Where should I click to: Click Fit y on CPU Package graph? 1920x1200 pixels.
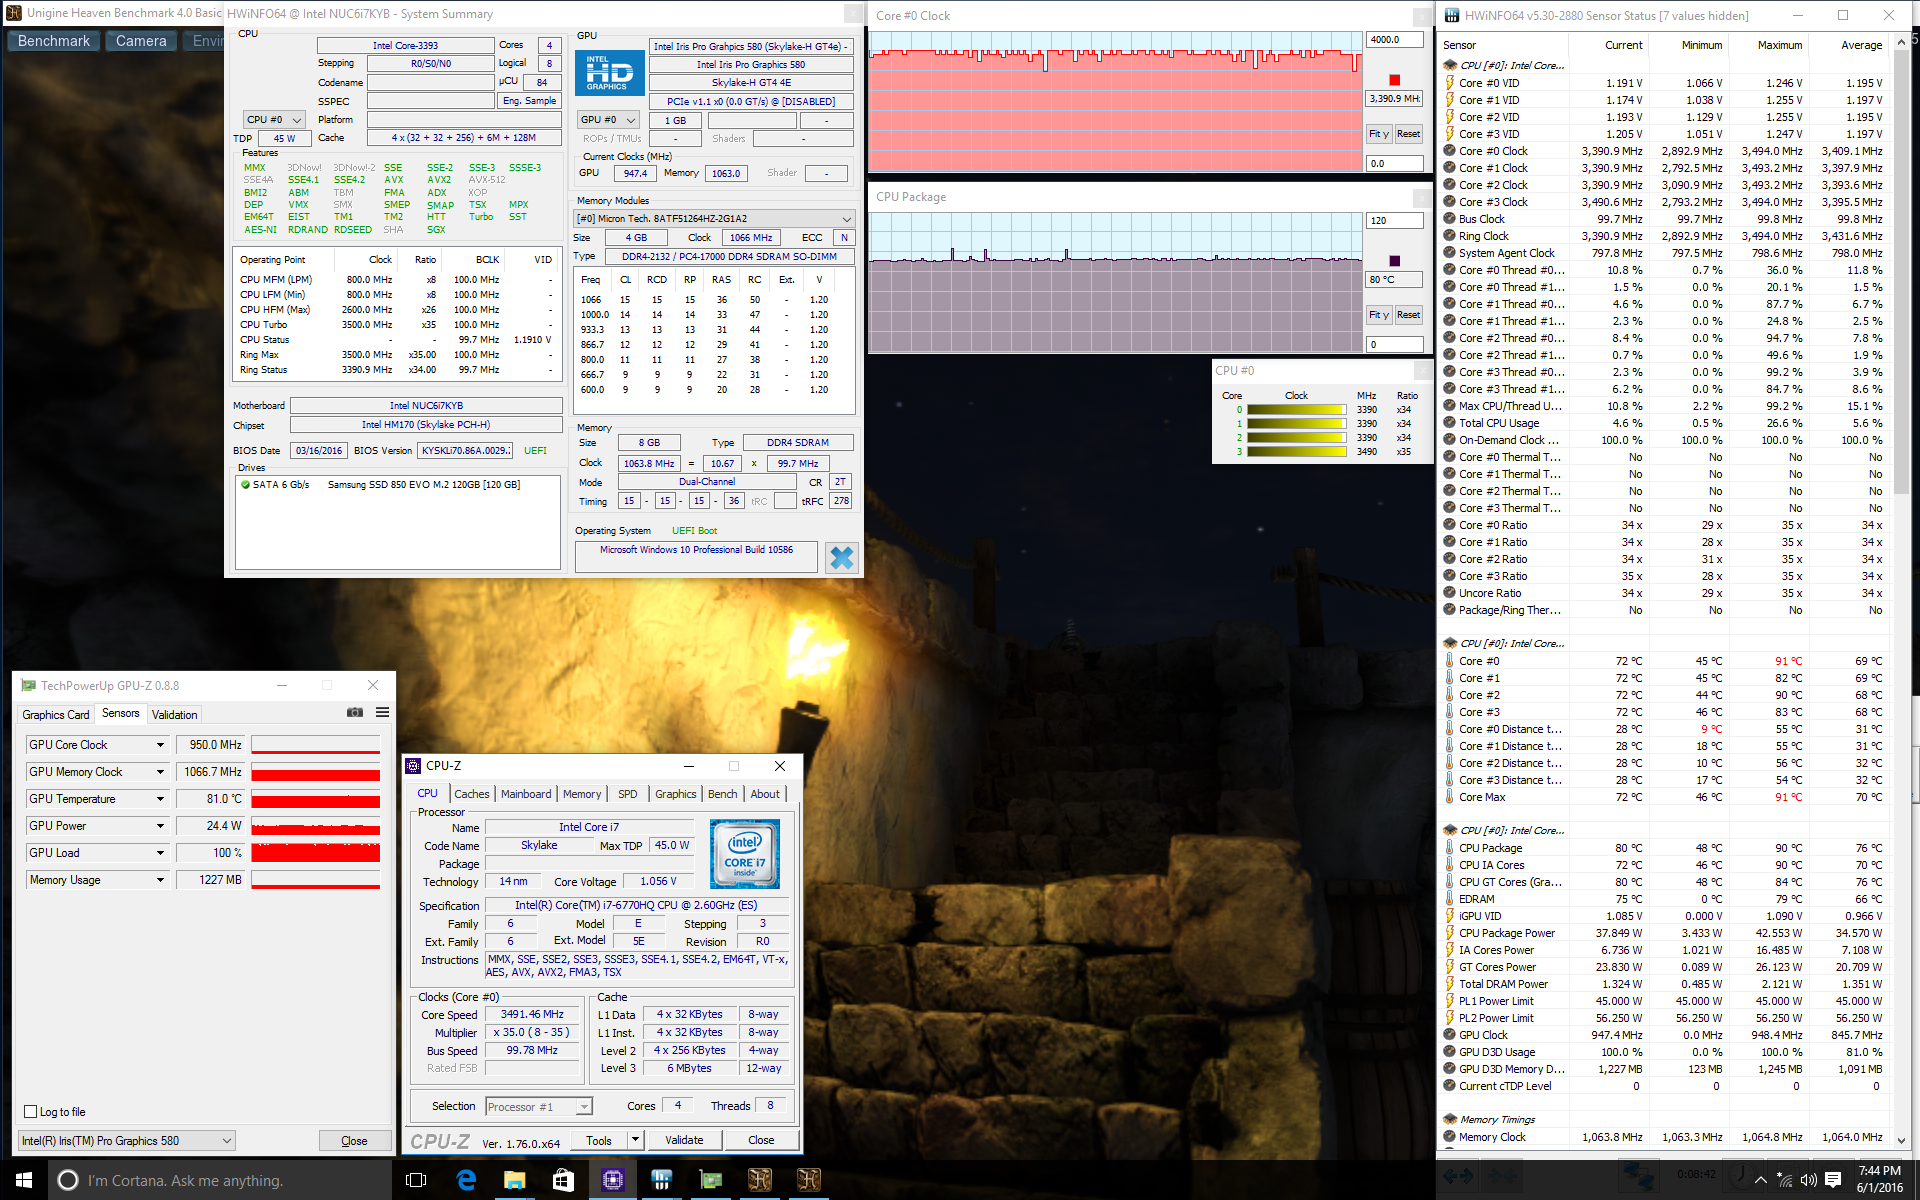pyautogui.click(x=1379, y=315)
